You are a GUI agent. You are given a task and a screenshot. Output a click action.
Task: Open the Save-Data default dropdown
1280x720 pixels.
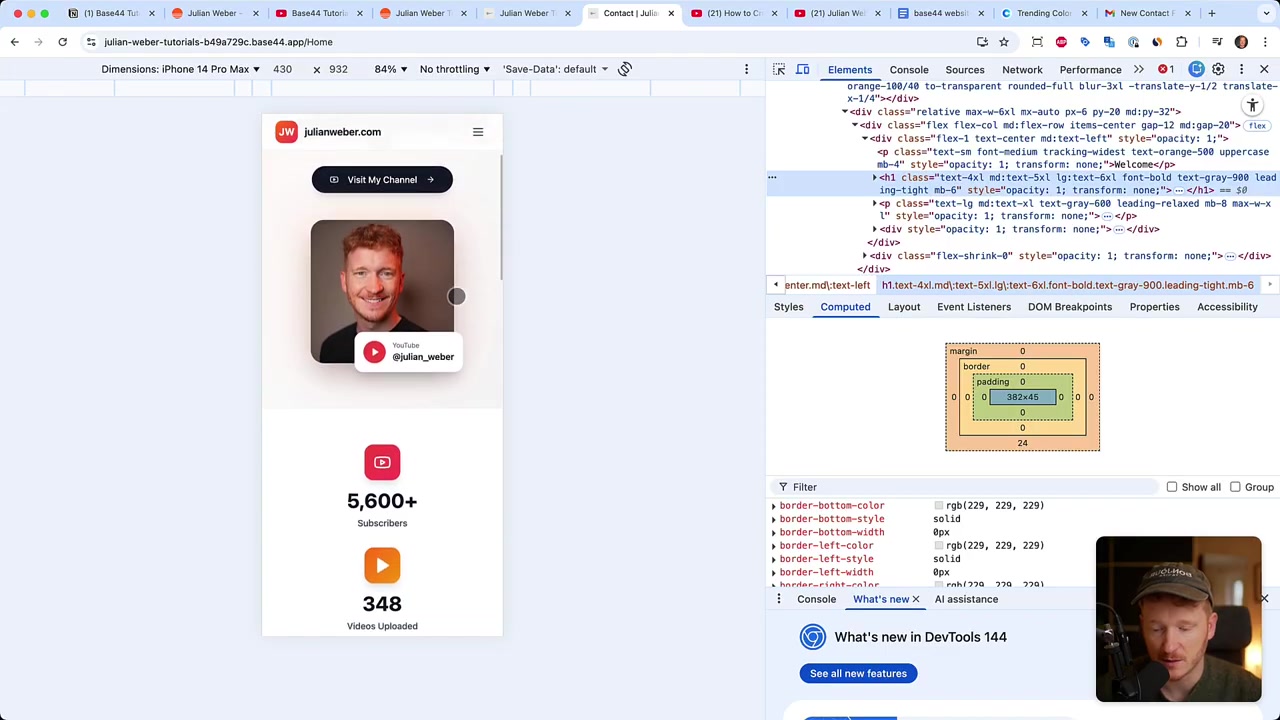click(x=555, y=69)
